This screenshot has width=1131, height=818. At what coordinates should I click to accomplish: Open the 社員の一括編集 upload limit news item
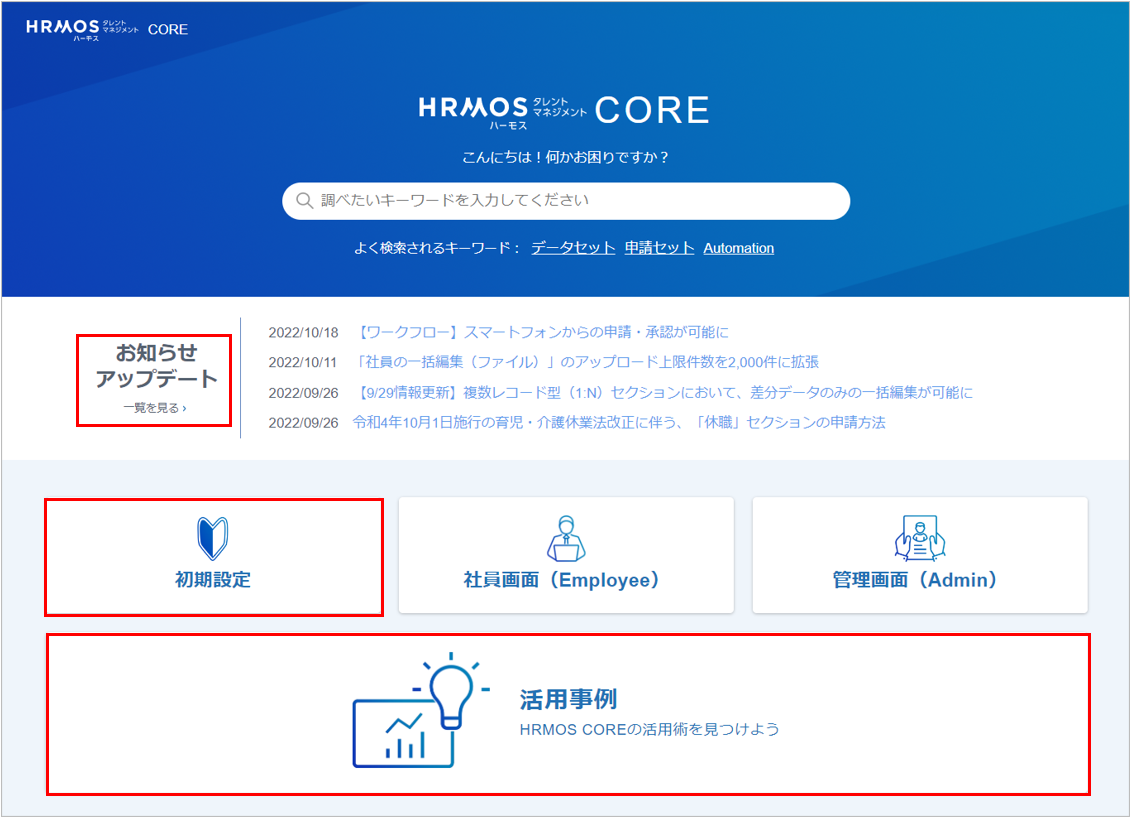pyautogui.click(x=586, y=362)
